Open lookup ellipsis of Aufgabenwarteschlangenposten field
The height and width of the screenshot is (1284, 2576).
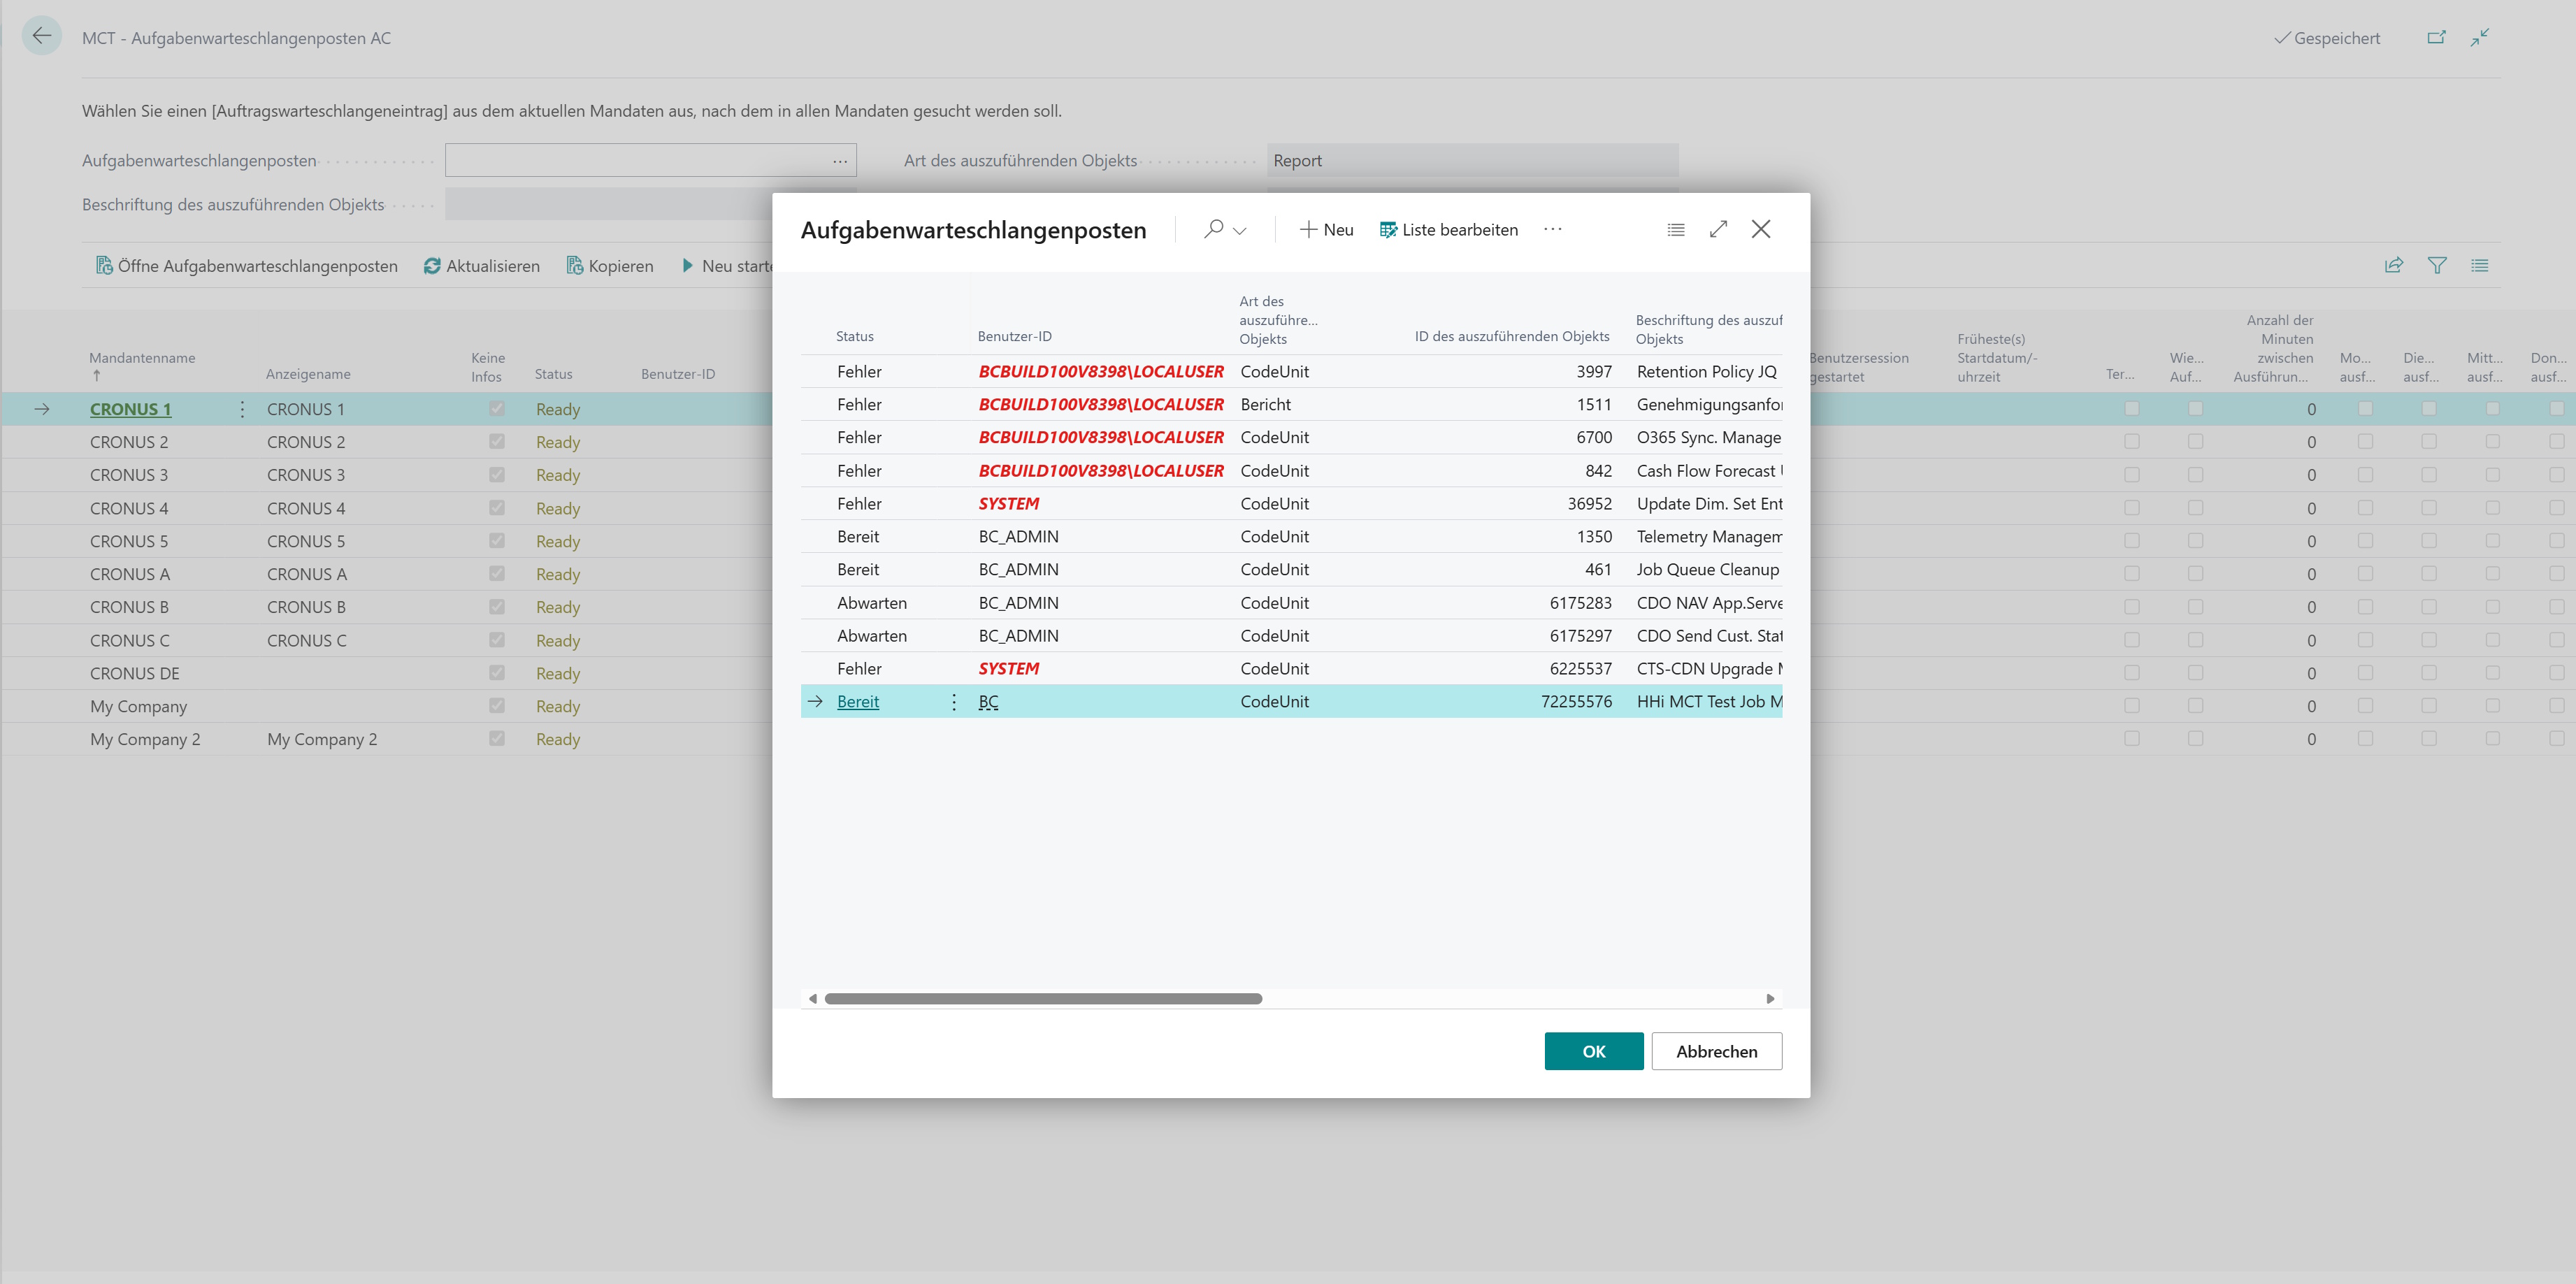coord(840,161)
